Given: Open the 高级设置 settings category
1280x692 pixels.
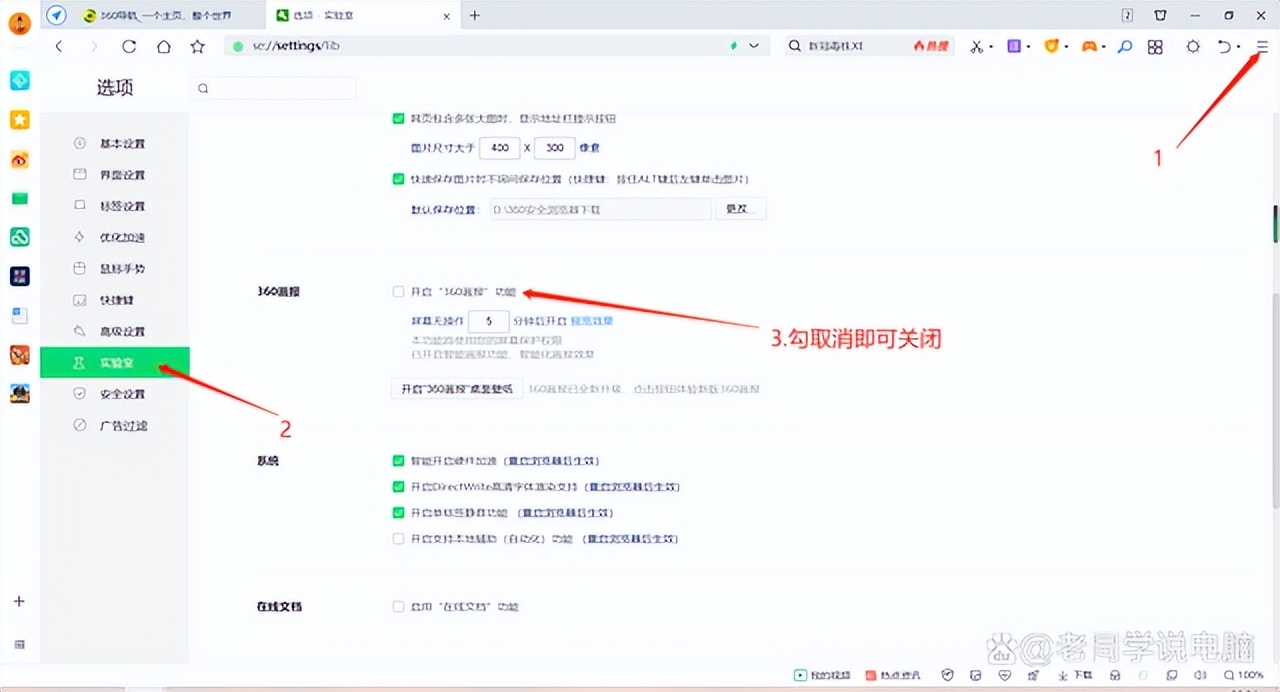Looking at the screenshot, I should [114, 331].
